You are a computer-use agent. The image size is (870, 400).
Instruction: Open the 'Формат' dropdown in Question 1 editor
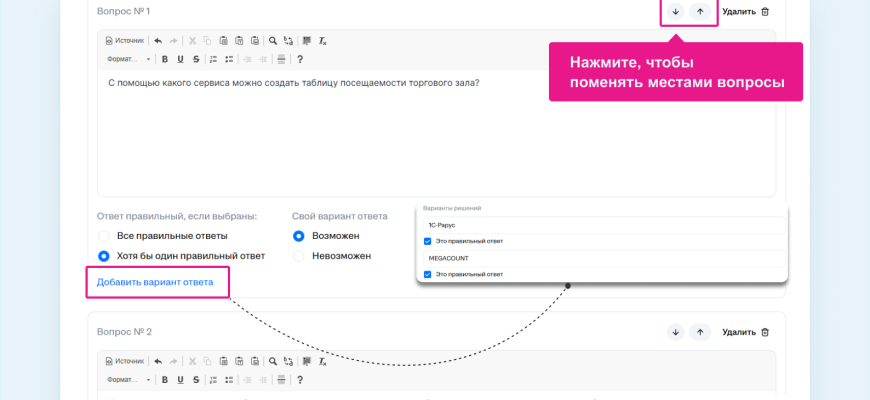coord(128,59)
